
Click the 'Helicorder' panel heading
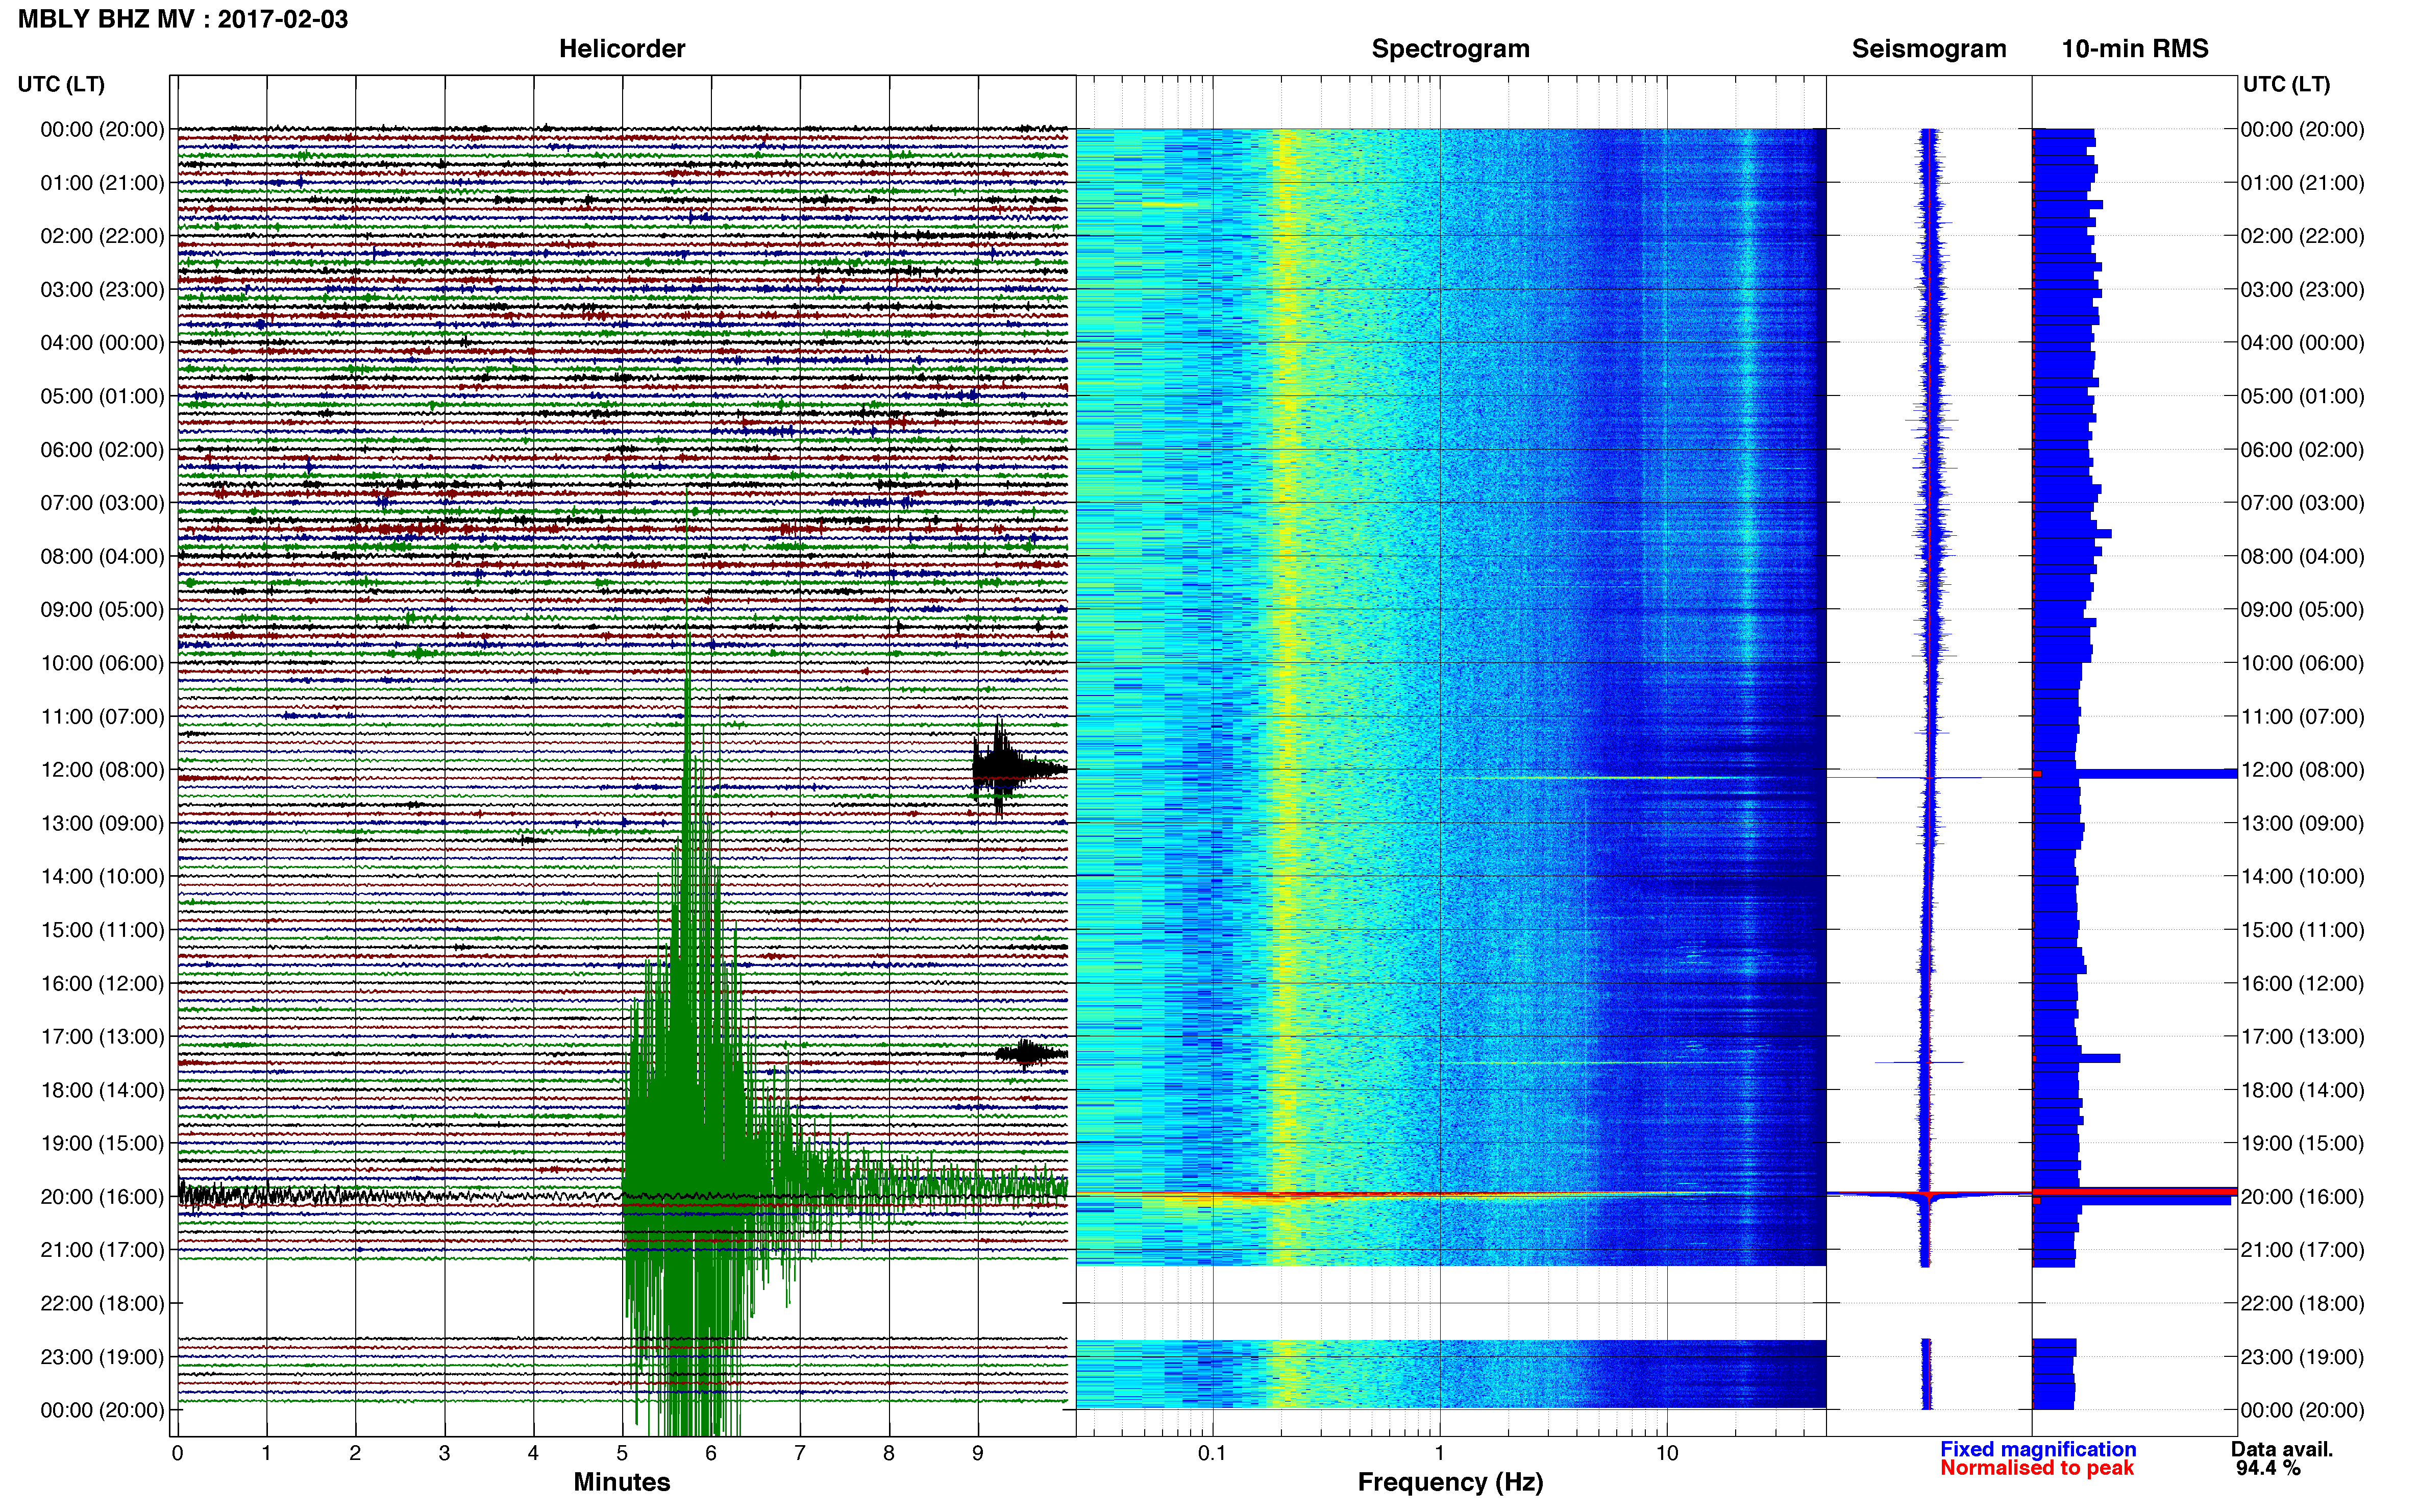pyautogui.click(x=622, y=48)
